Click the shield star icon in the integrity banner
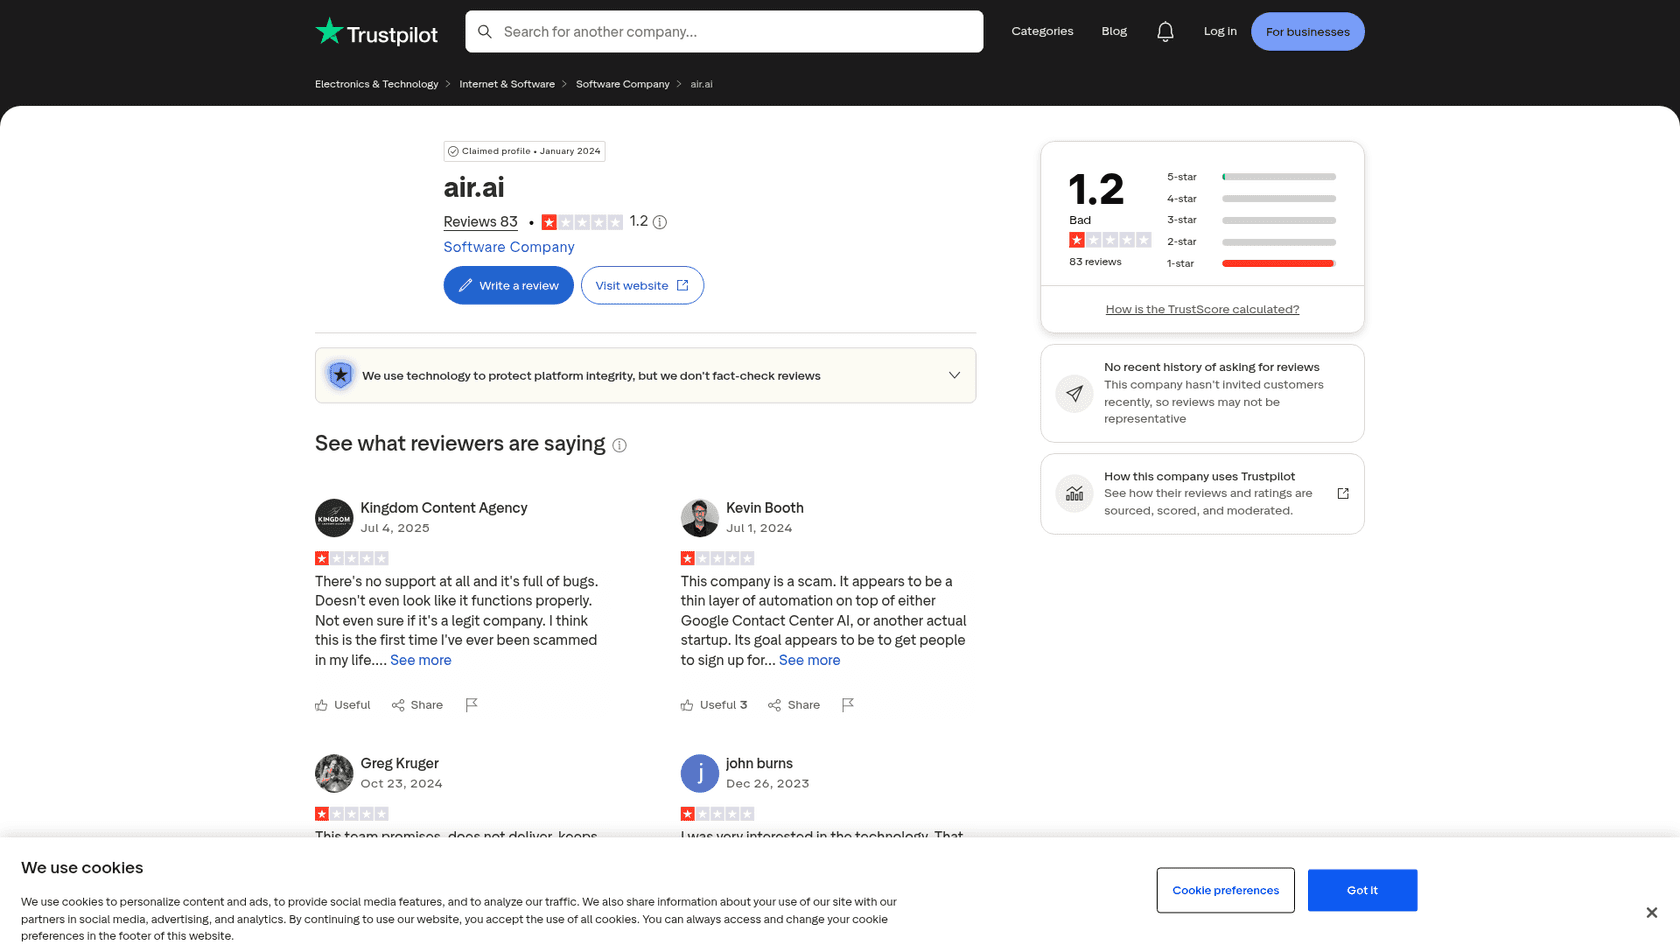 [341, 375]
